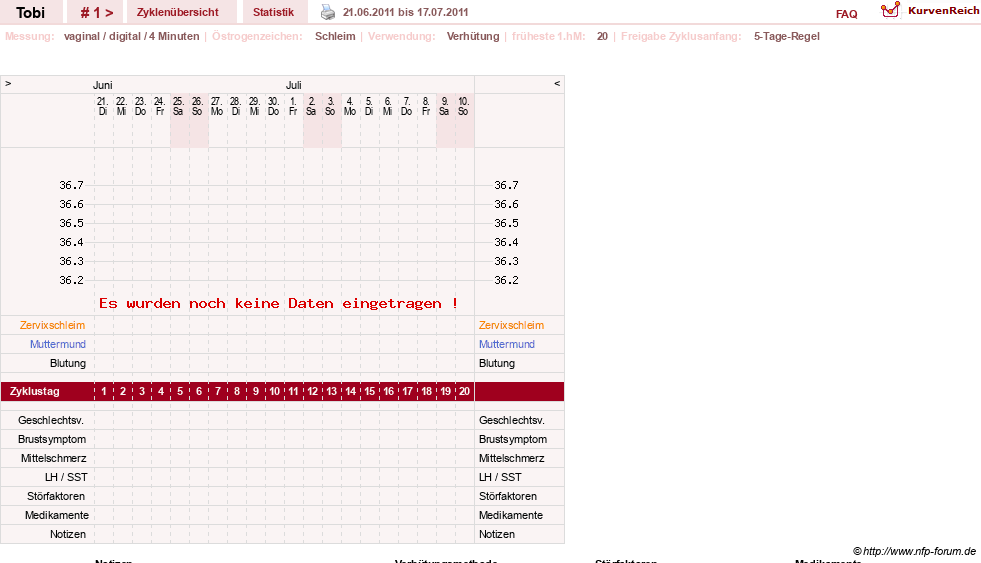Click the right Geschlechtsv. row label
This screenshot has width=981, height=563.
click(512, 420)
